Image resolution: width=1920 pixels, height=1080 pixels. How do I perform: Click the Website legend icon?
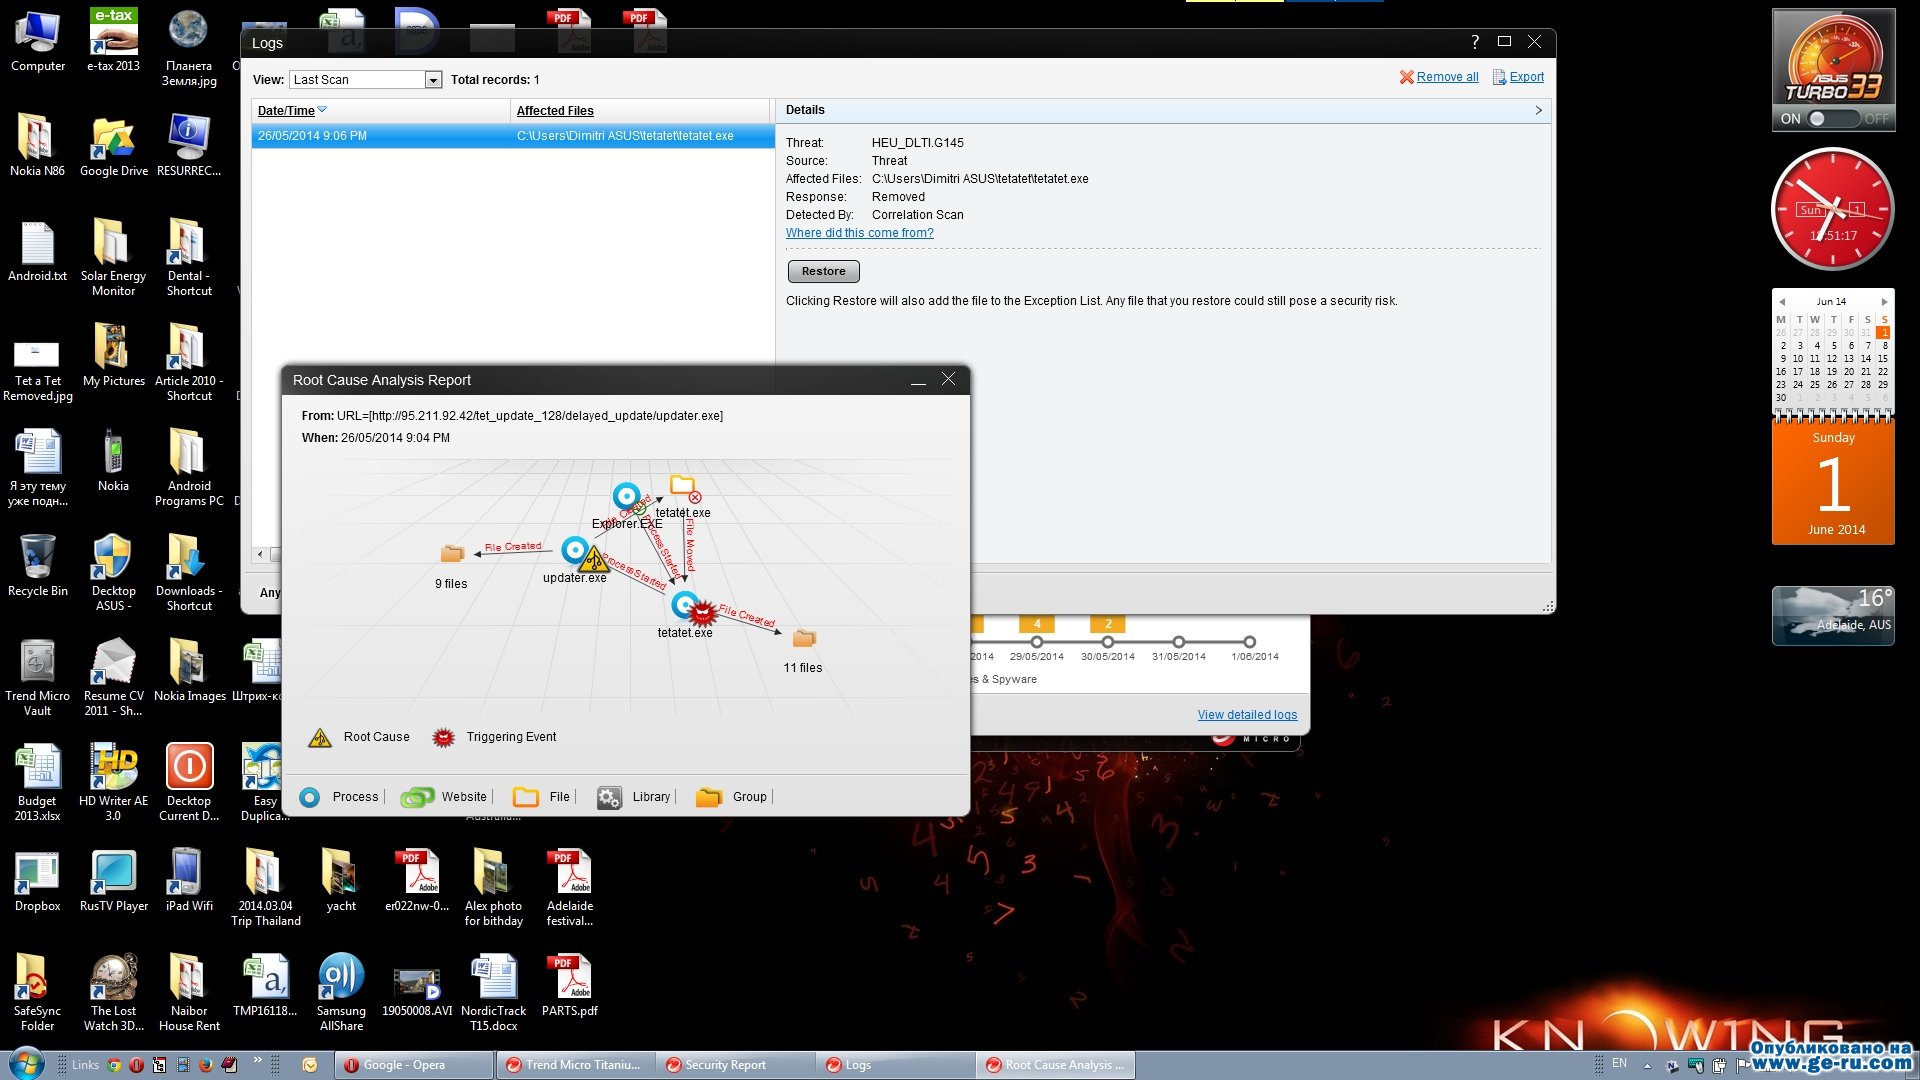click(417, 797)
